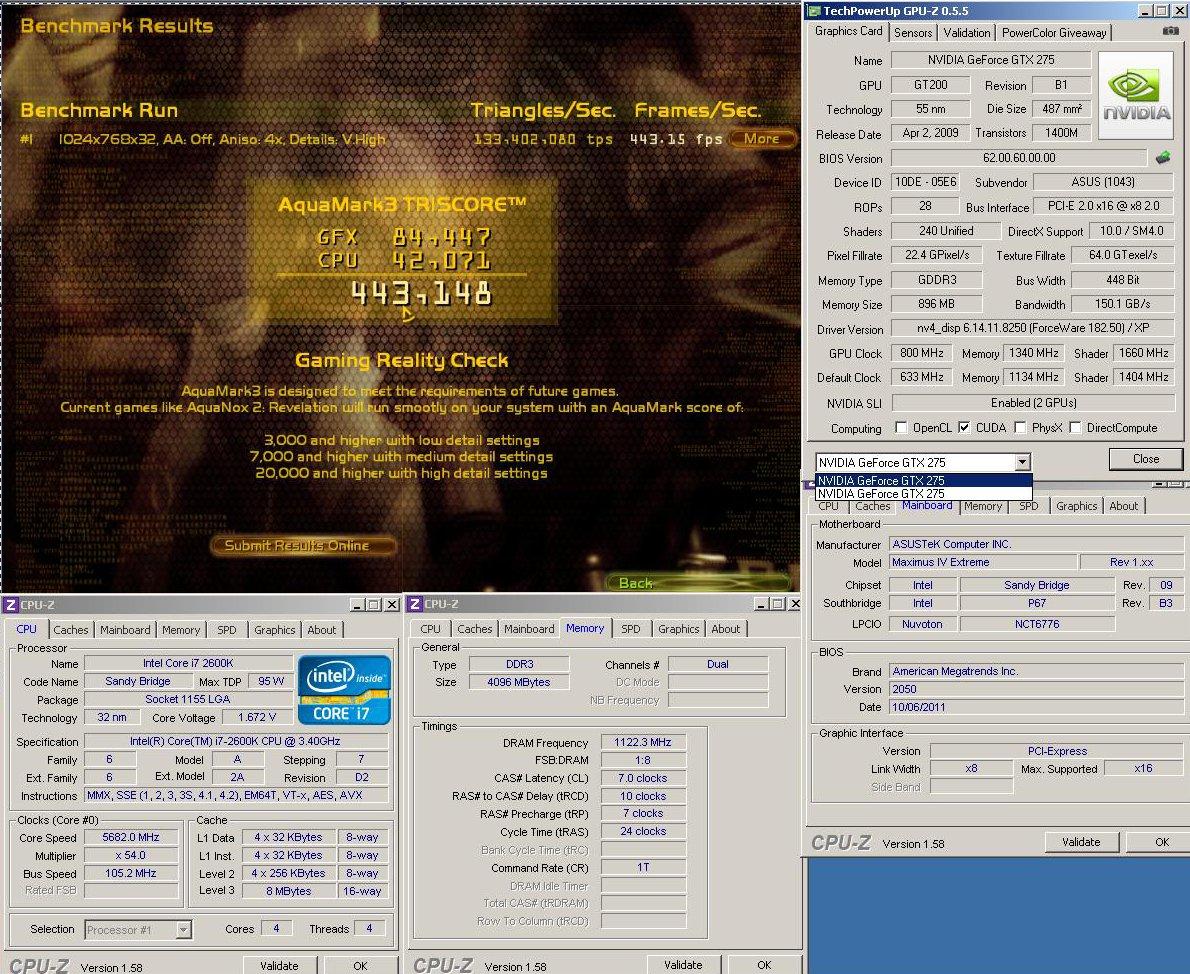Click the Close button in GPU-Z
Viewport: 1190px width, 974px height.
(x=1145, y=459)
